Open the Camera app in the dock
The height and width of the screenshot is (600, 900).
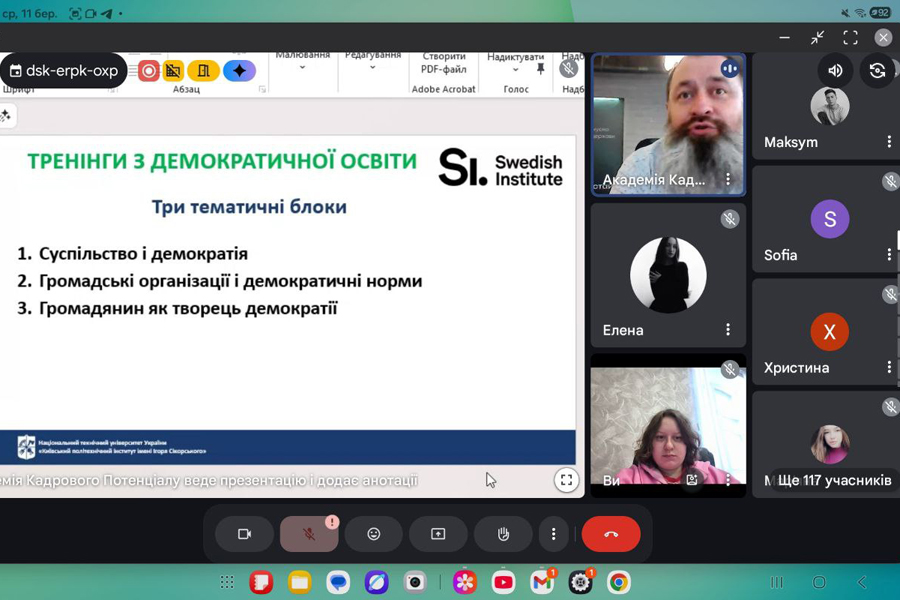(415, 582)
